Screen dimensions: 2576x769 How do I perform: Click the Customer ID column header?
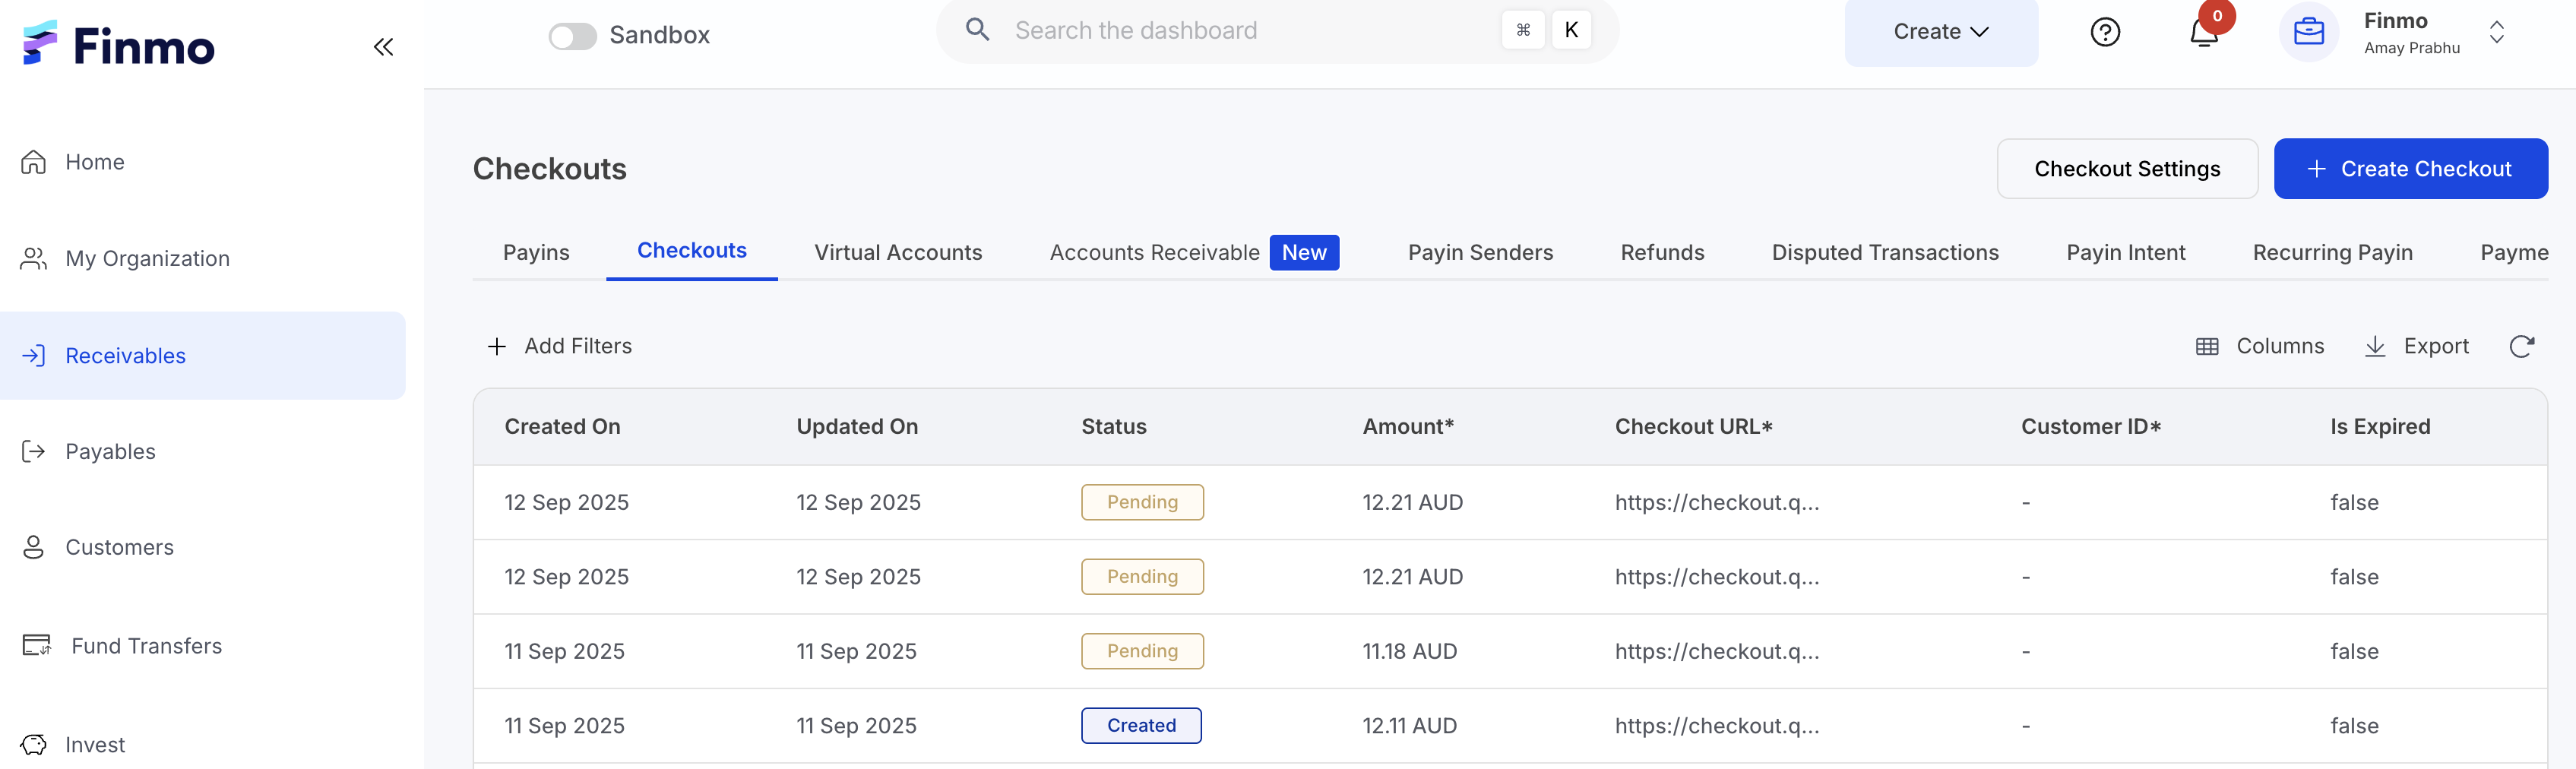pyautogui.click(x=2090, y=427)
